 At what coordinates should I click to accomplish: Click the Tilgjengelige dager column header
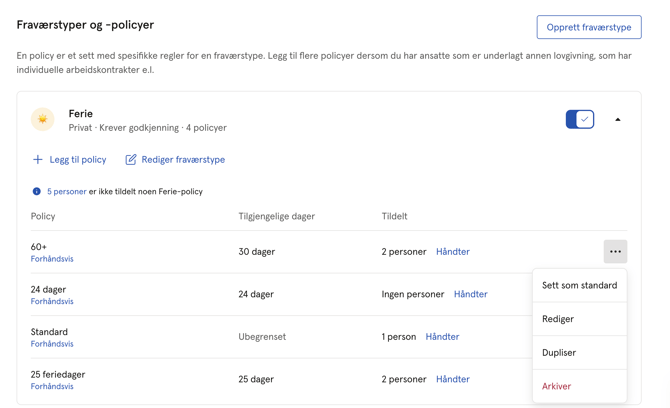[276, 216]
